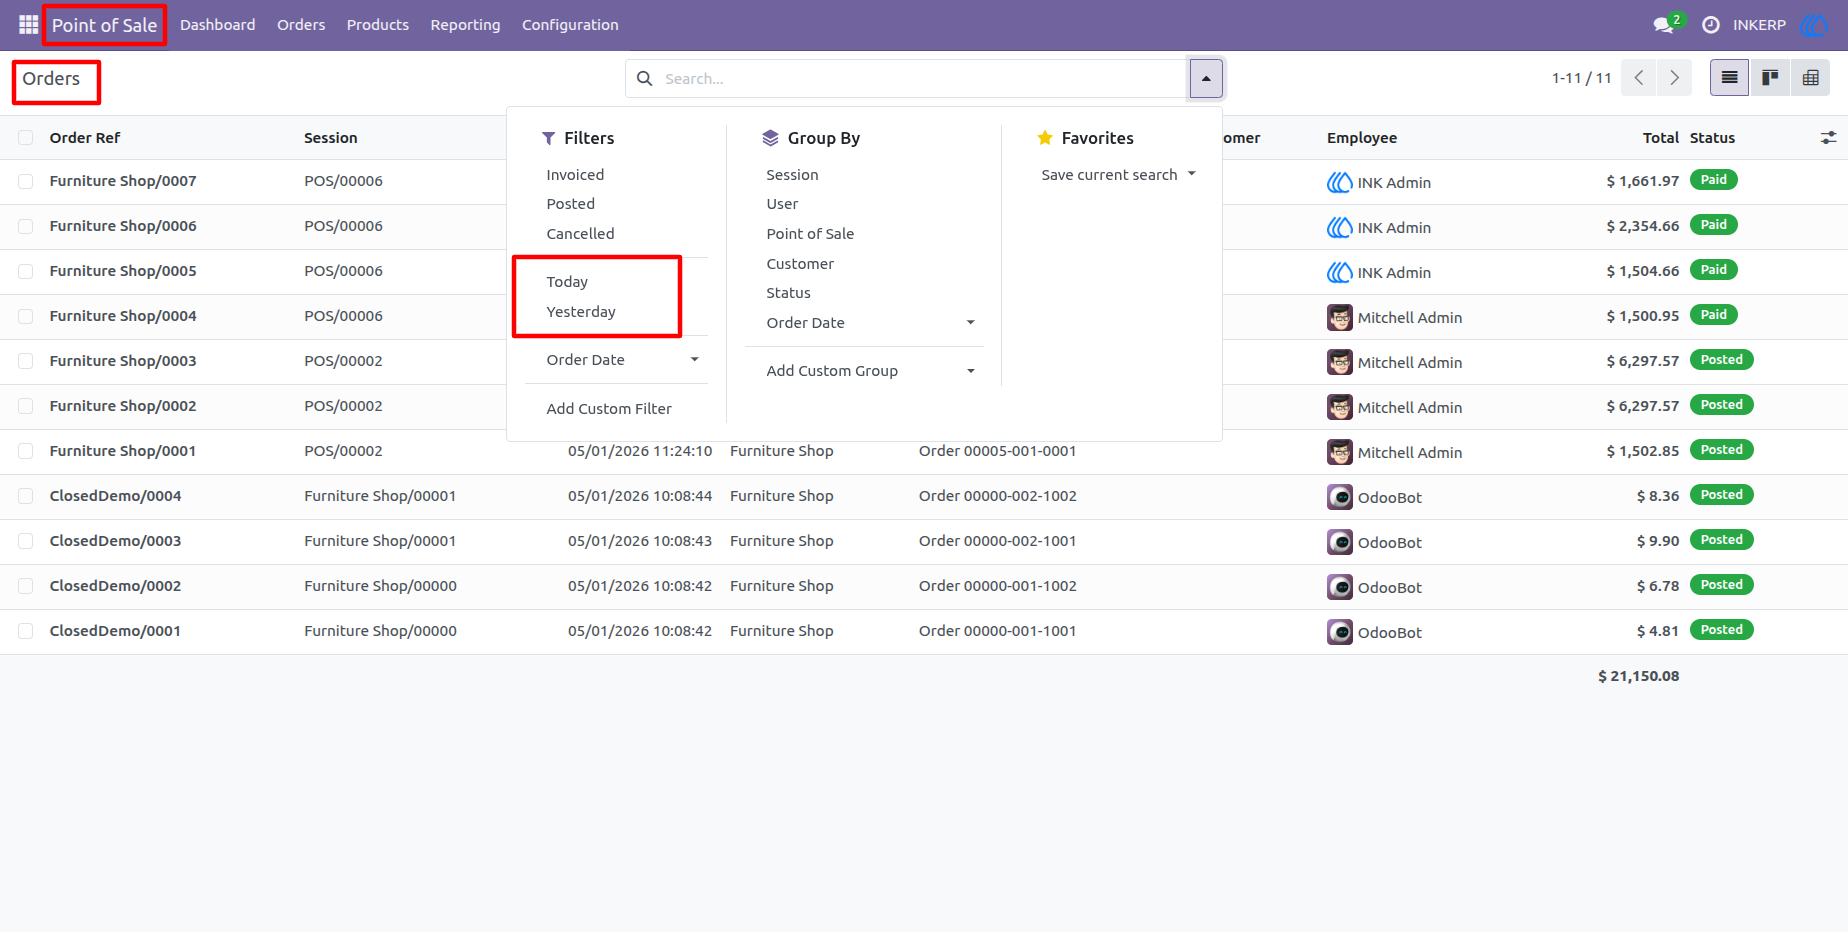The height and width of the screenshot is (932, 1848).
Task: Expand Order Date group-by dropdown
Action: pyautogui.click(x=870, y=323)
